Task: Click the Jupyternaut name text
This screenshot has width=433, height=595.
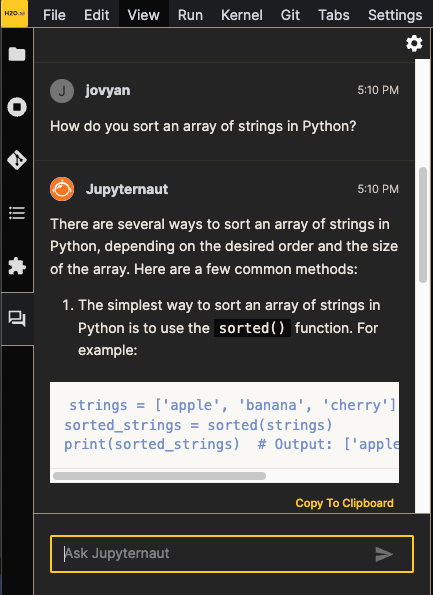Action: point(127,189)
